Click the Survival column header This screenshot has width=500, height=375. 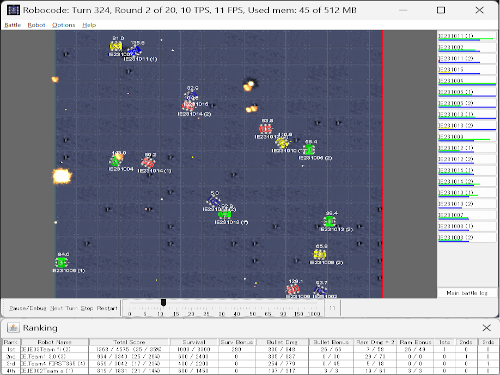(x=194, y=342)
